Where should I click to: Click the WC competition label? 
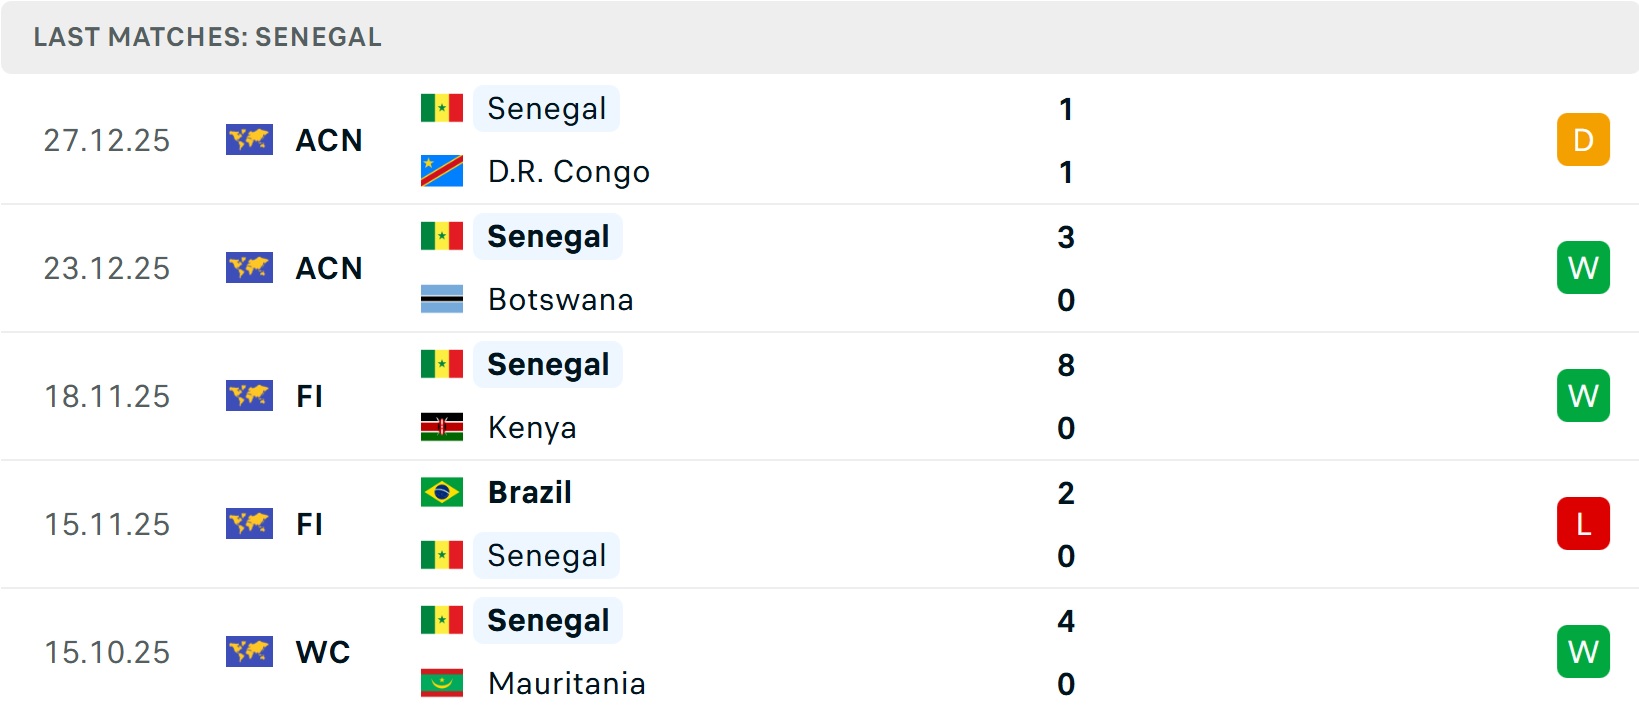(x=323, y=652)
